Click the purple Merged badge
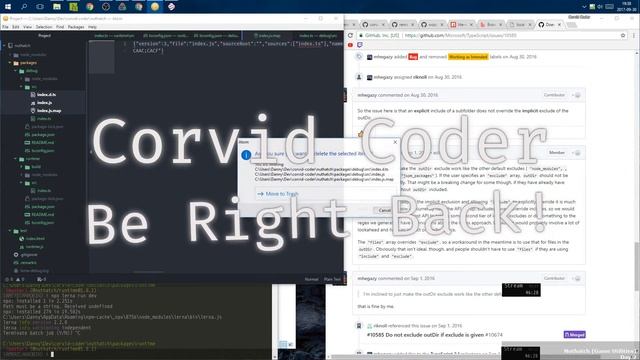 coord(575,335)
